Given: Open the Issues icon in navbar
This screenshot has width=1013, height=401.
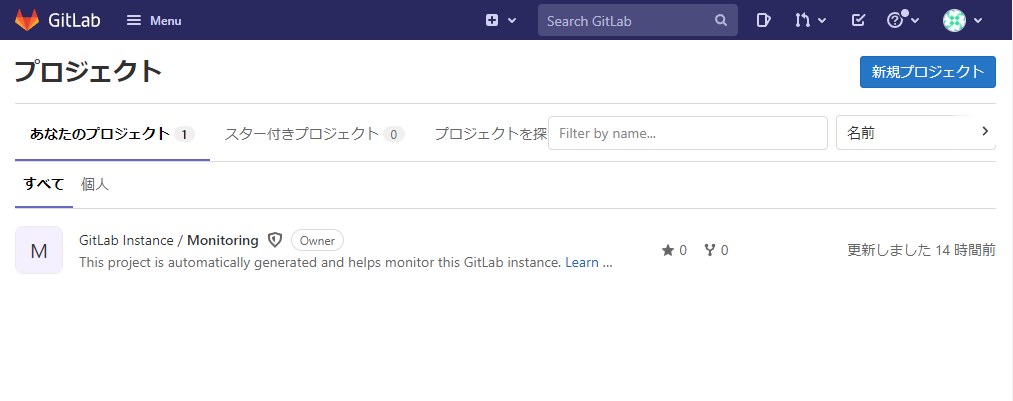Looking at the screenshot, I should (764, 21).
